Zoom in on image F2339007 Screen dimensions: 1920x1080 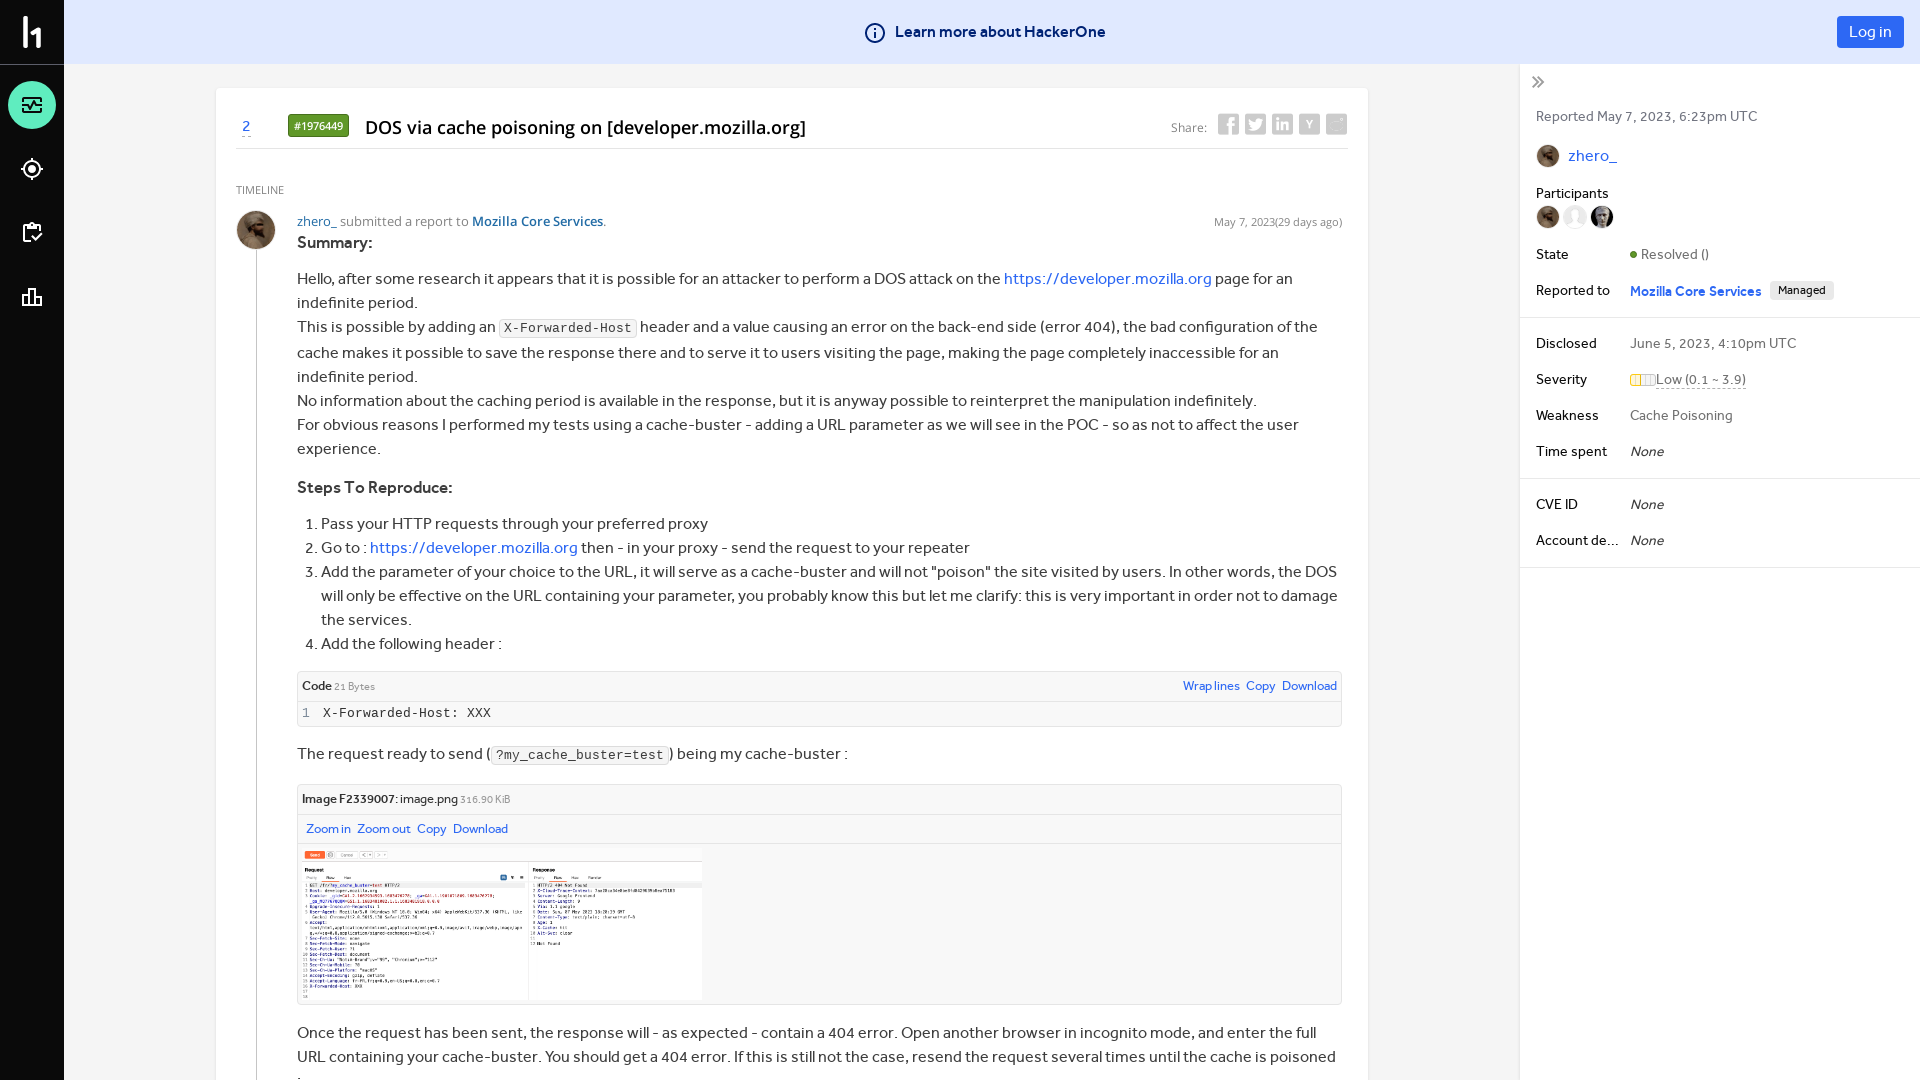pos(328,829)
